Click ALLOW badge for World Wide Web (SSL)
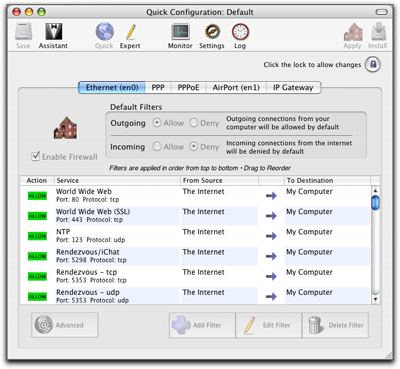 point(37,216)
